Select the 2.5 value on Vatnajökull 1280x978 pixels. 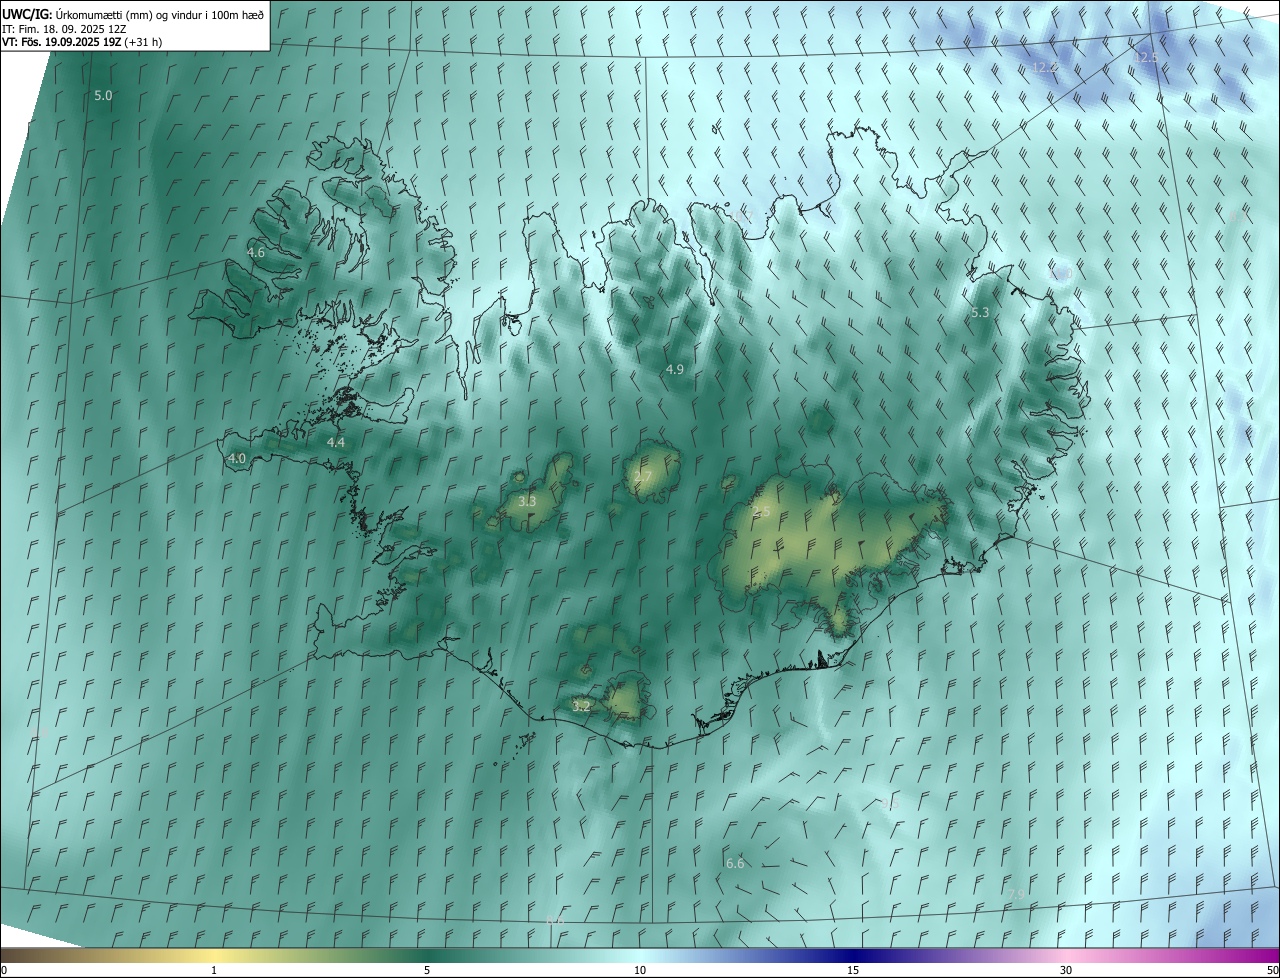[x=761, y=512]
